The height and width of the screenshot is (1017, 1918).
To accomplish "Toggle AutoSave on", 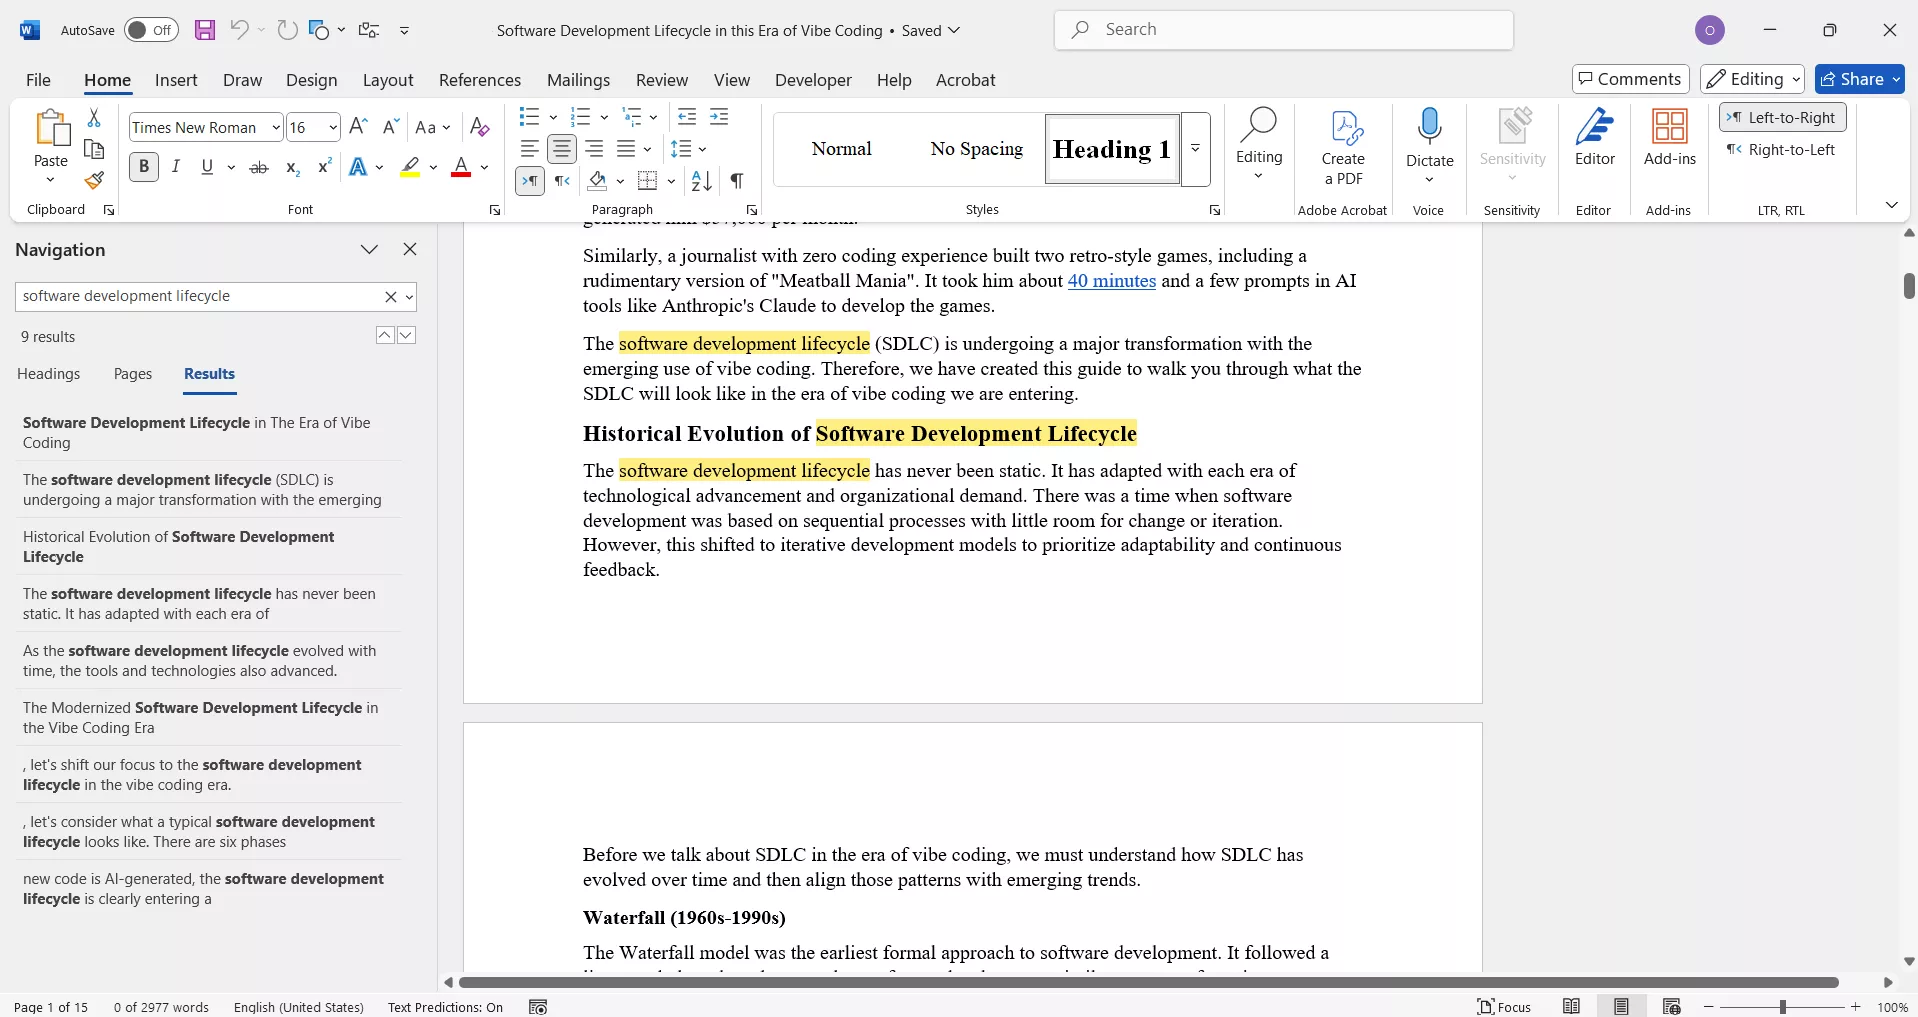I will (150, 30).
